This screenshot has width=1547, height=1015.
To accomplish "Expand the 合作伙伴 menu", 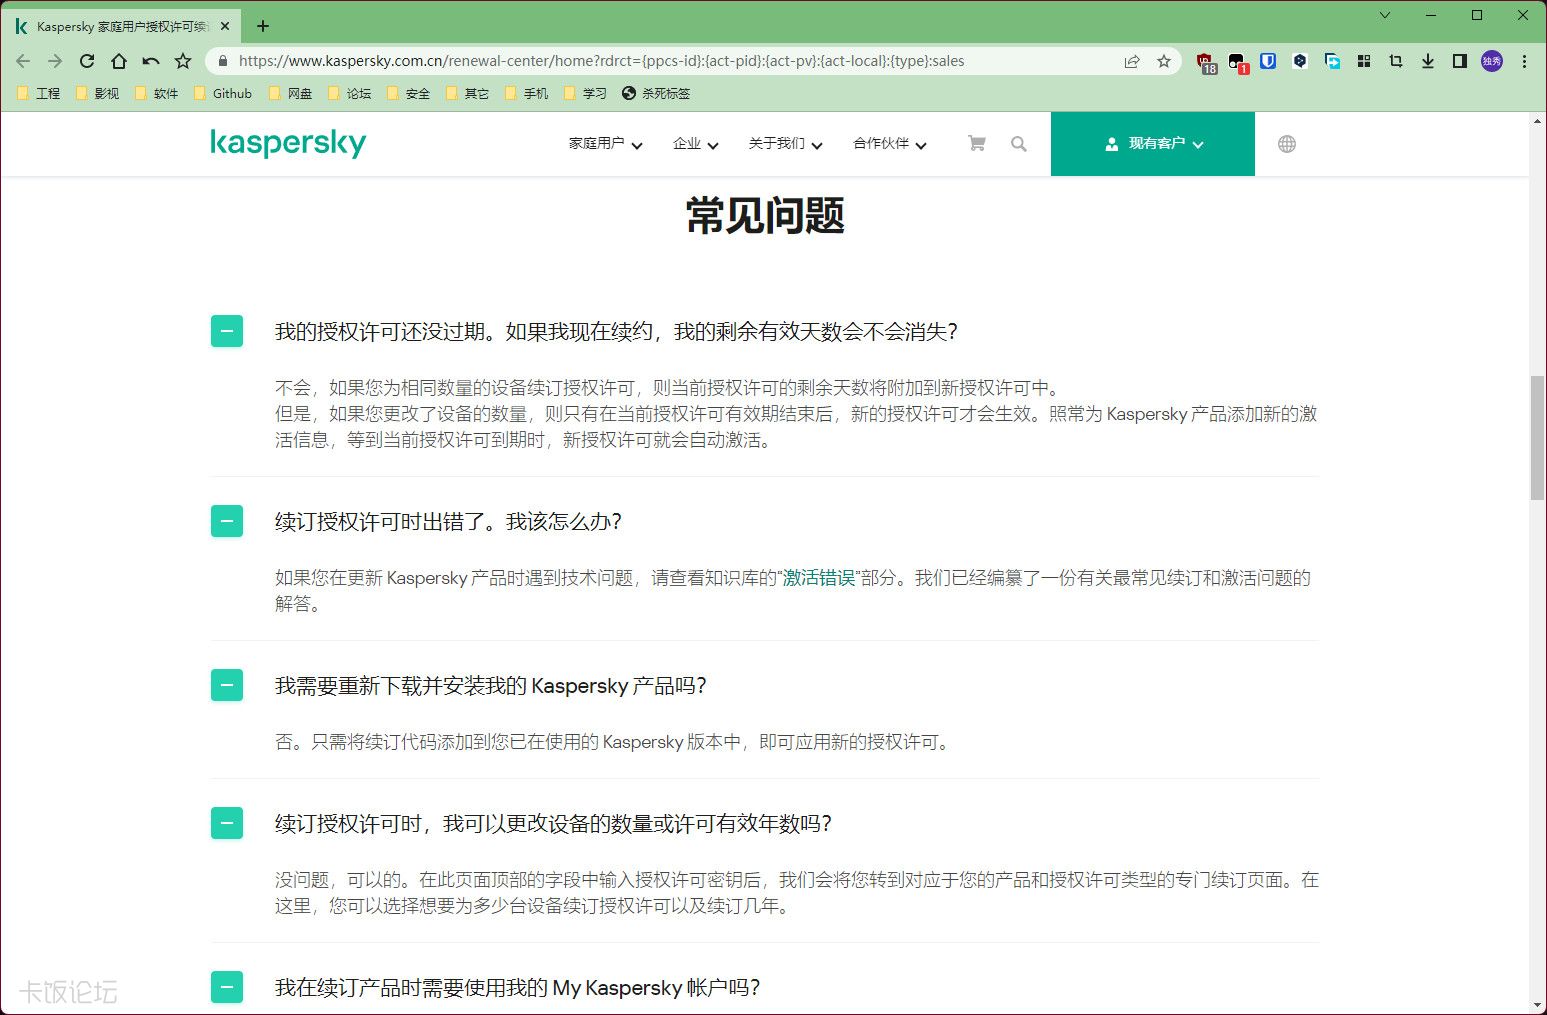I will (889, 144).
